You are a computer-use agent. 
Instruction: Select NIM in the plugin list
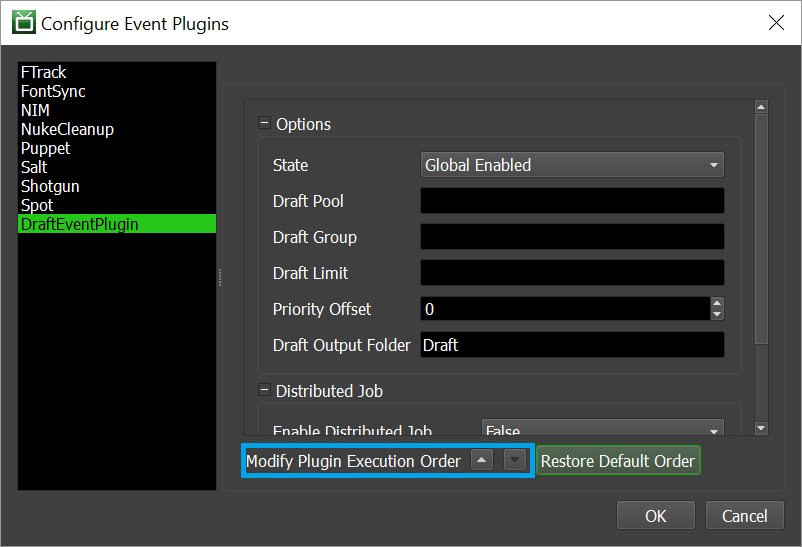coord(117,110)
